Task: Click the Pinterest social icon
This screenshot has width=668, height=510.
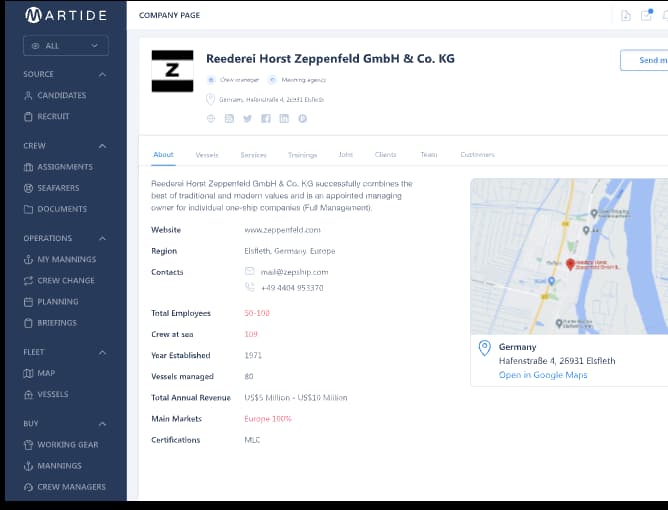Action: click(x=302, y=118)
